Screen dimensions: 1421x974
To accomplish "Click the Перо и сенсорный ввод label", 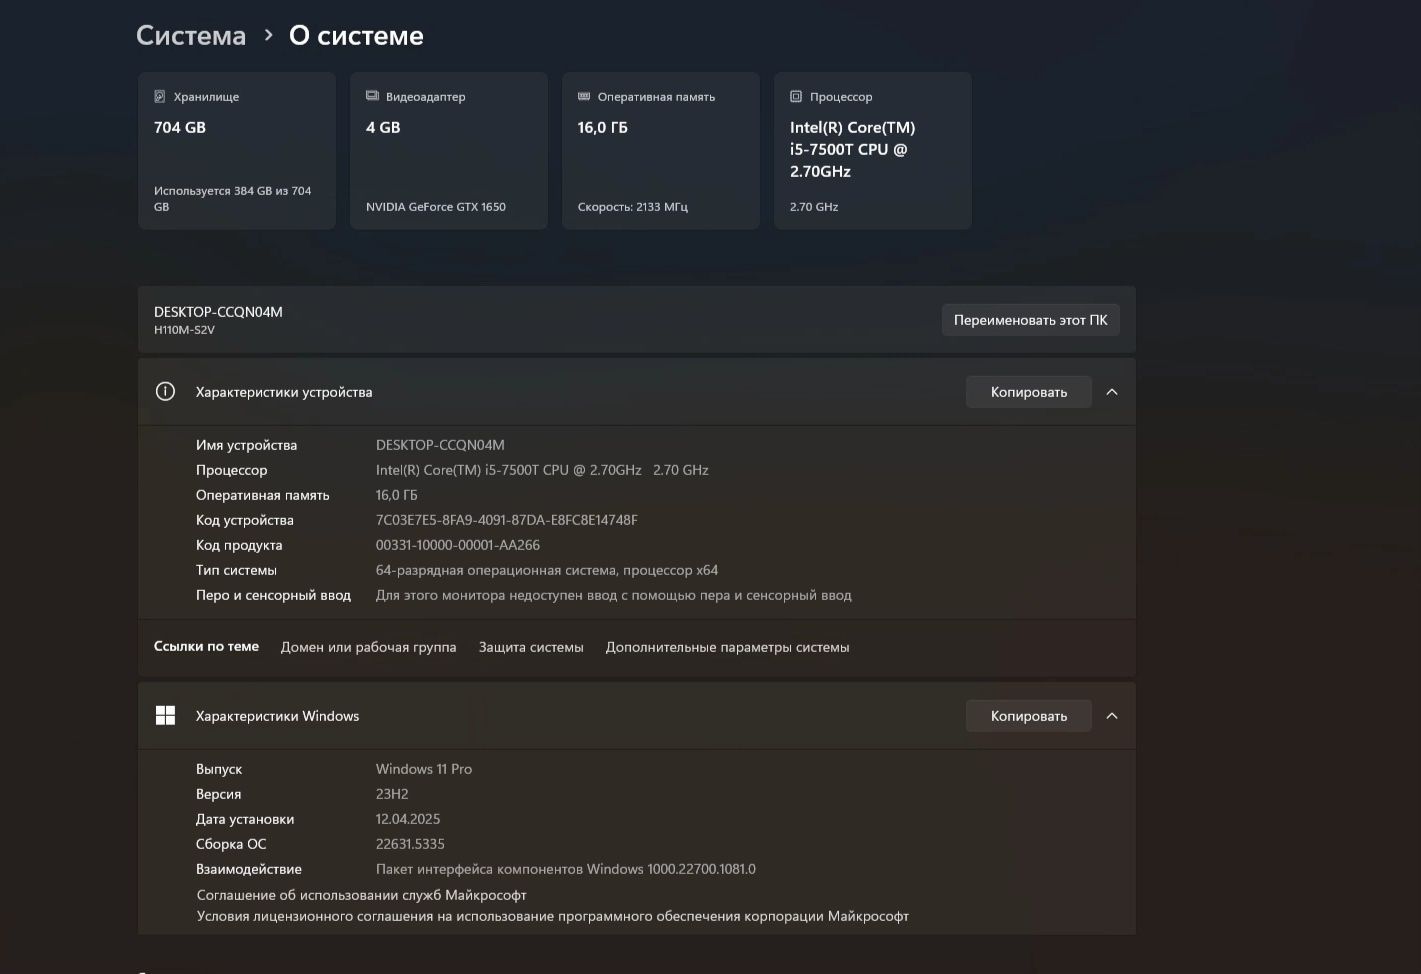I will (x=273, y=595).
